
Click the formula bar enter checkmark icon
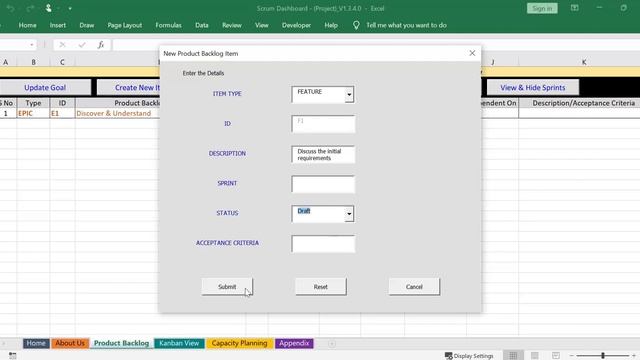pyautogui.click(x=82, y=45)
